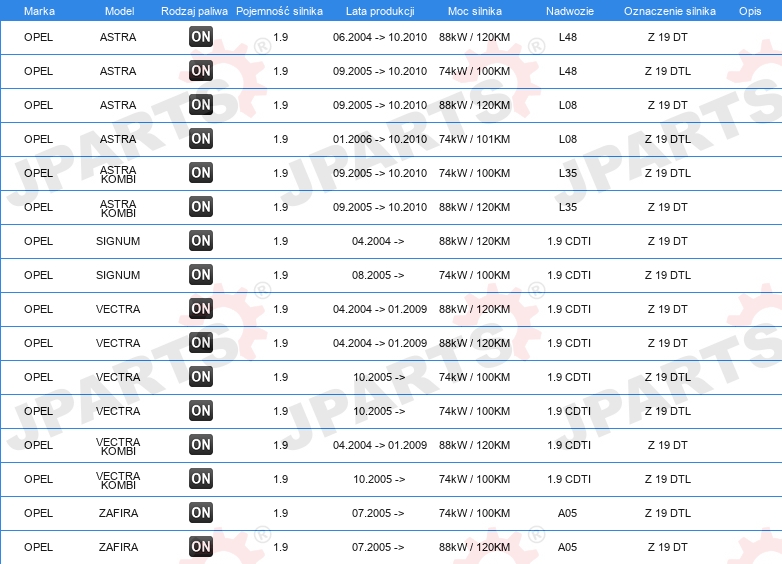Click the ON fuel icon for Signum 08.2005
Image resolution: width=782 pixels, height=564 pixels.
[x=201, y=275]
